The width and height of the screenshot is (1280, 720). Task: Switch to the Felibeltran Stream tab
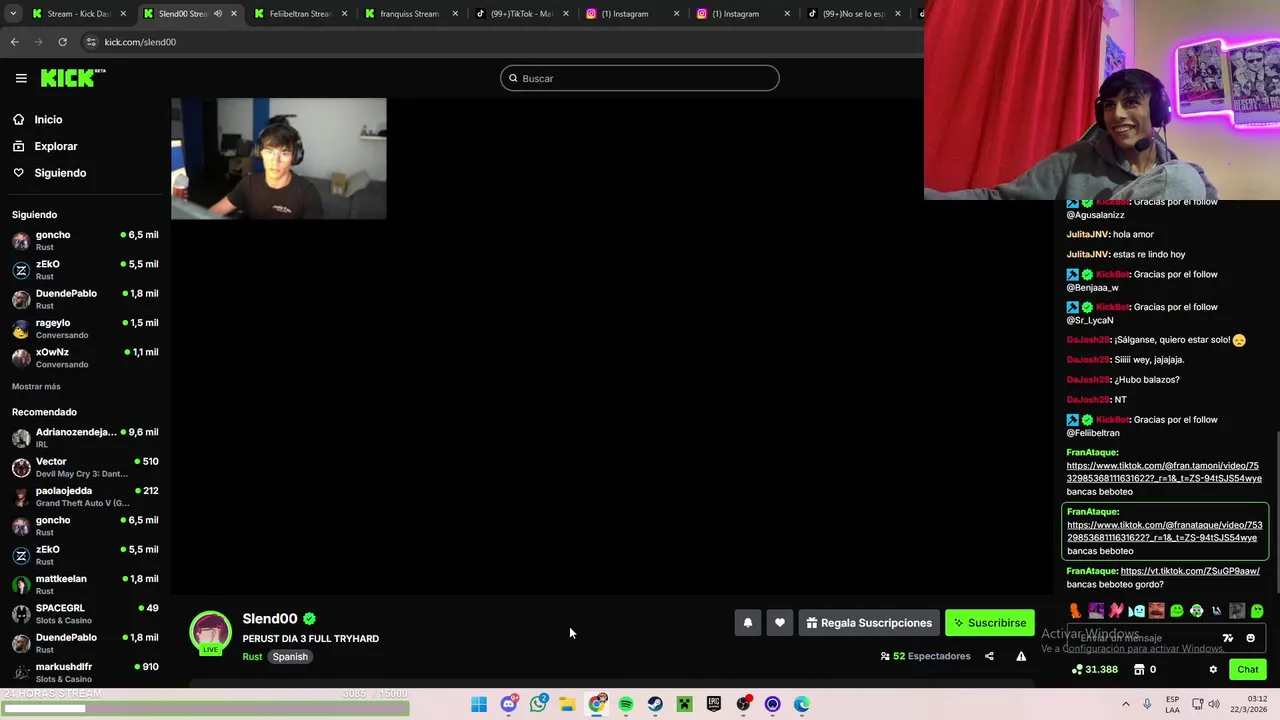coord(300,14)
